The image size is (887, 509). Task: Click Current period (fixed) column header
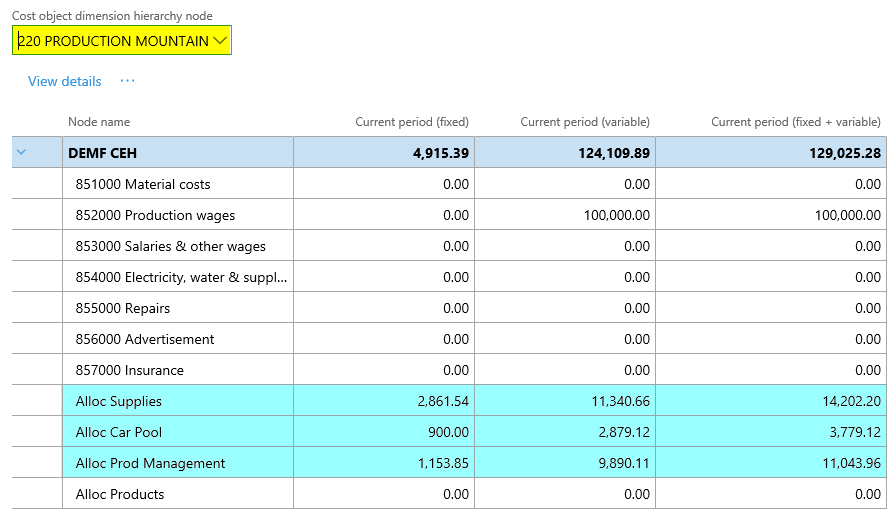coord(411,122)
